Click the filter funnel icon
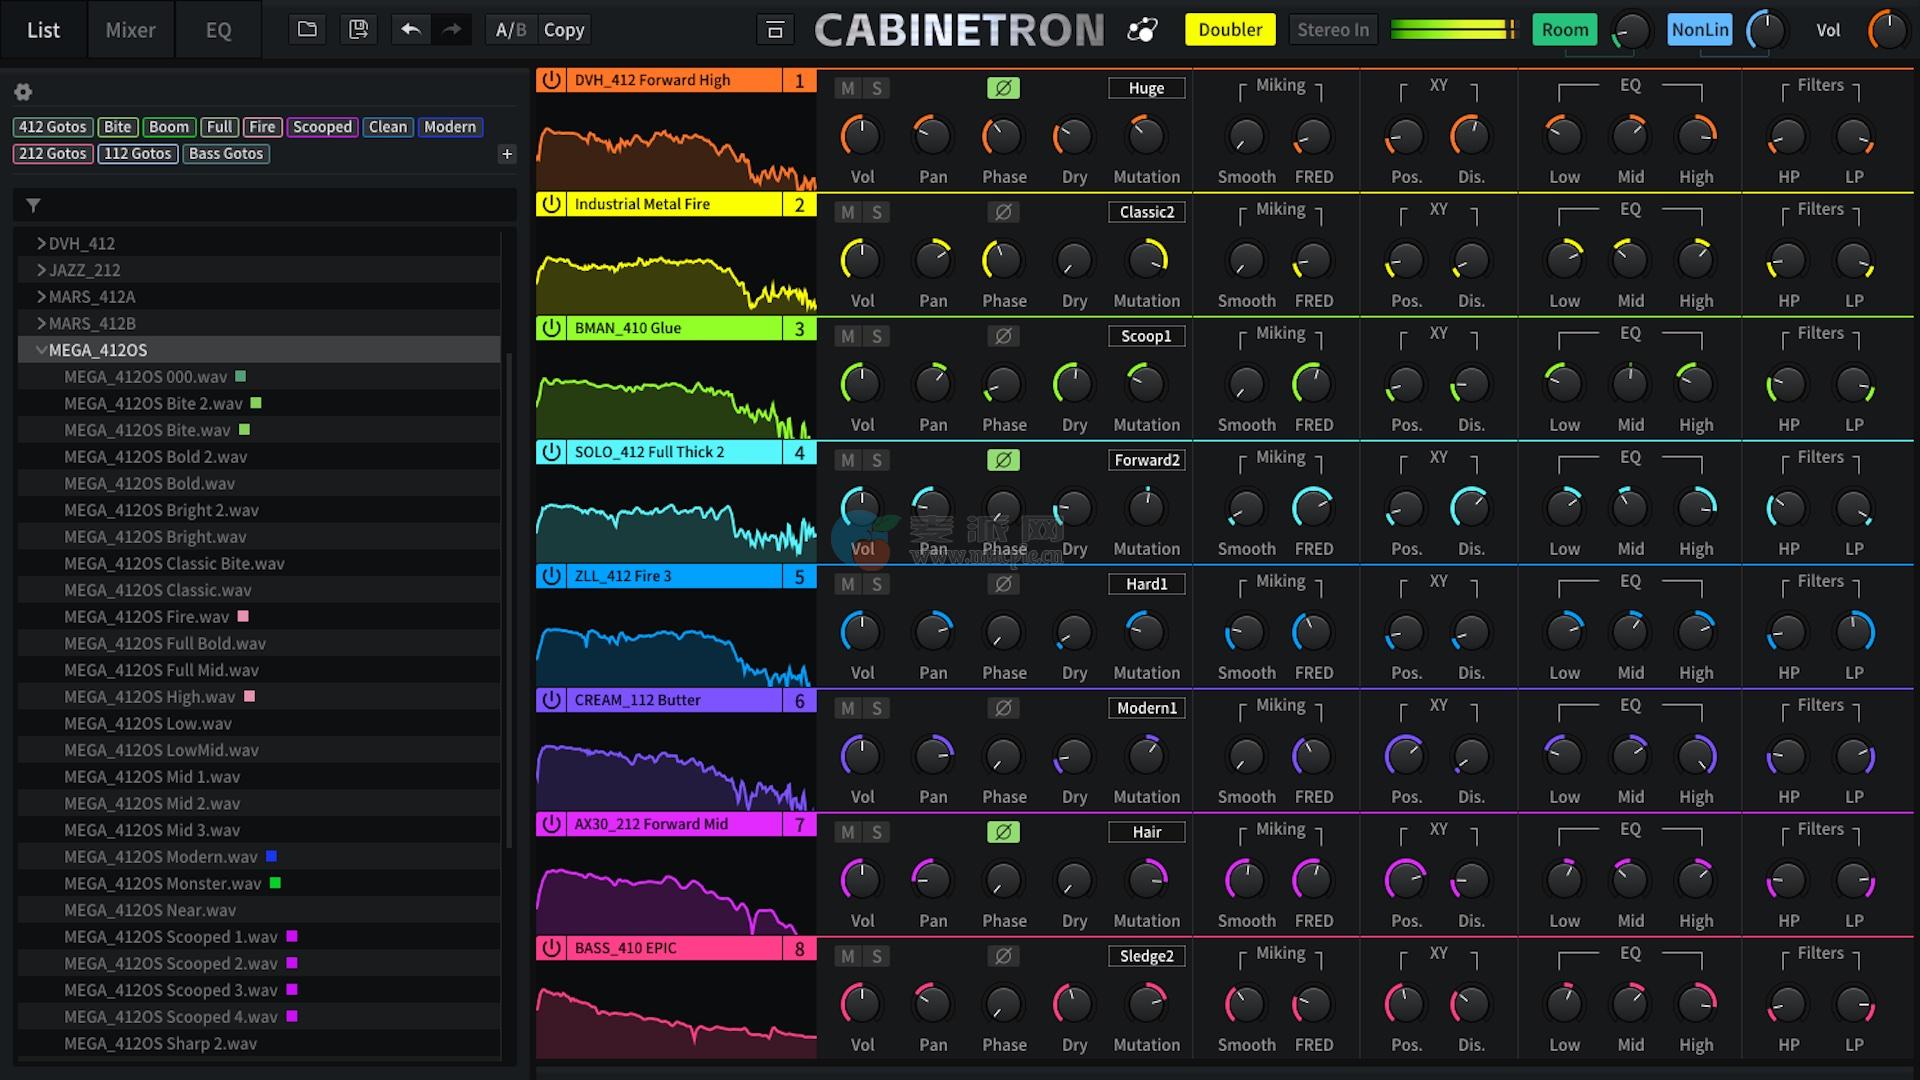1920x1080 pixels. tap(33, 205)
